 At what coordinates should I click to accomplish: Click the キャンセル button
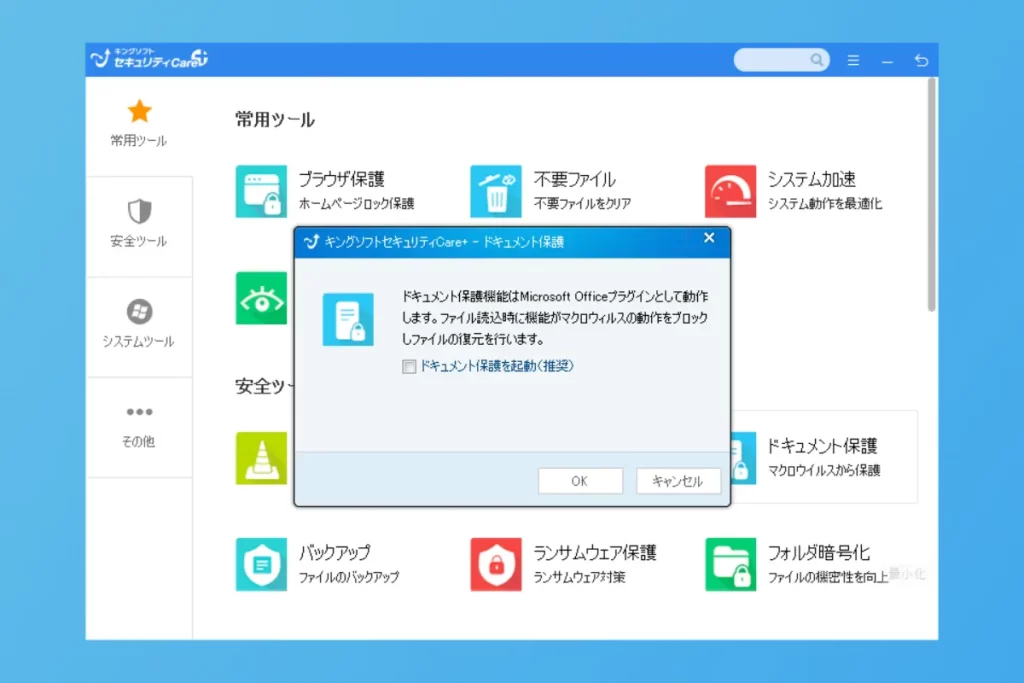(678, 481)
